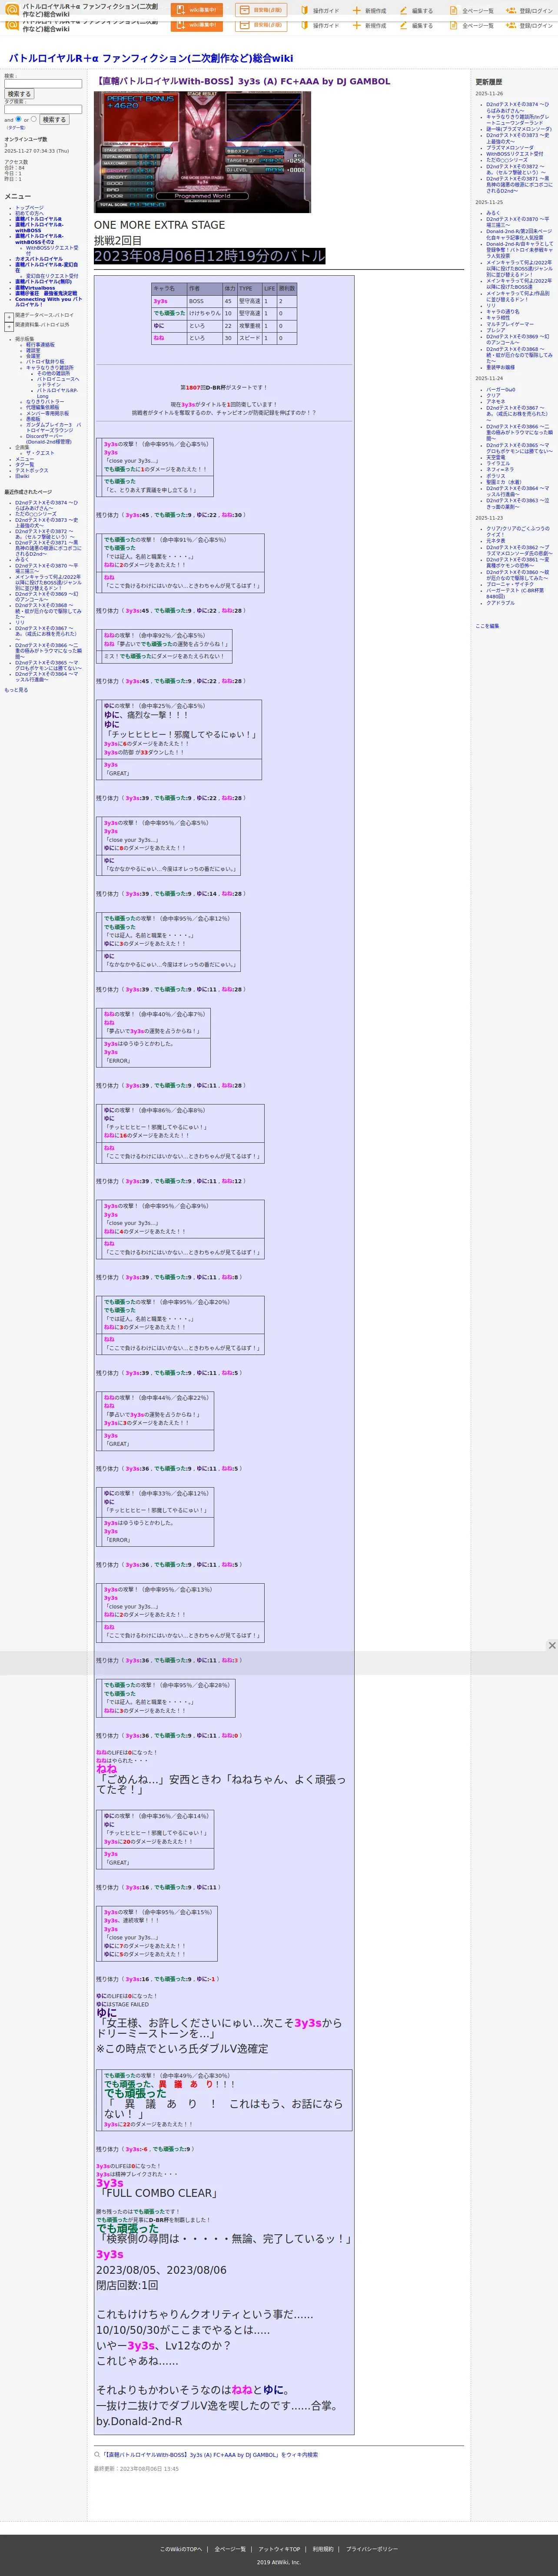
Task: Click 検索する button under the keyword field
Action: point(19,94)
